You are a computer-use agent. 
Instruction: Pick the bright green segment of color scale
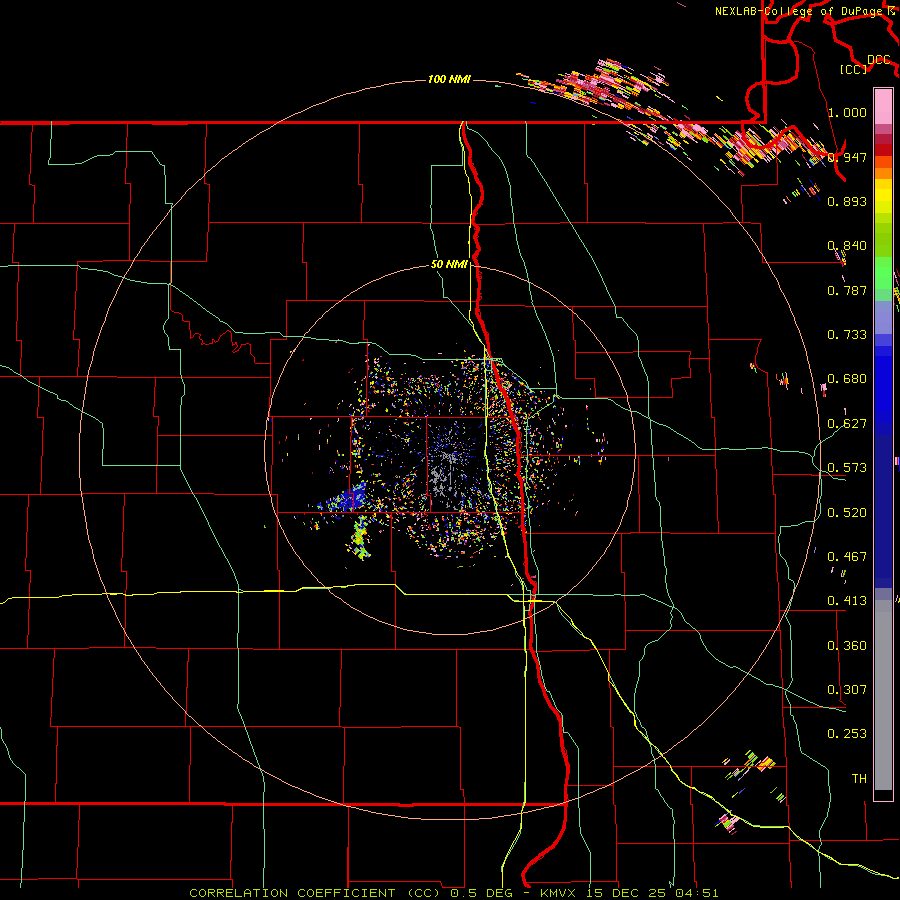tap(883, 273)
